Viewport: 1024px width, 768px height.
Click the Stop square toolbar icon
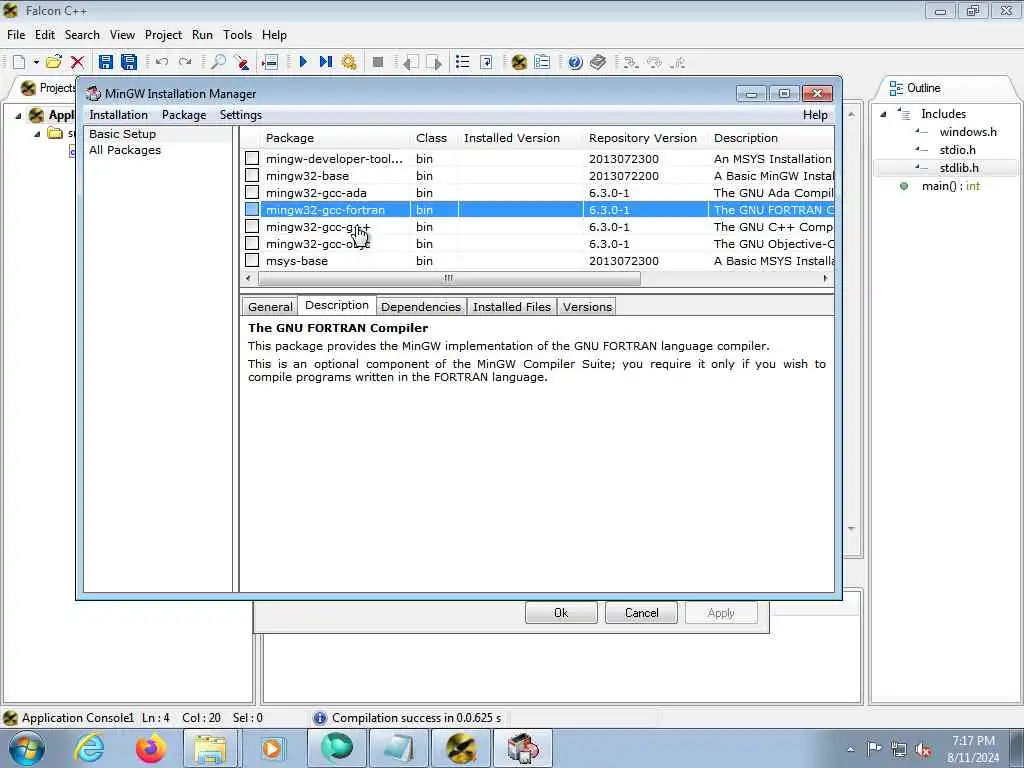click(x=377, y=62)
